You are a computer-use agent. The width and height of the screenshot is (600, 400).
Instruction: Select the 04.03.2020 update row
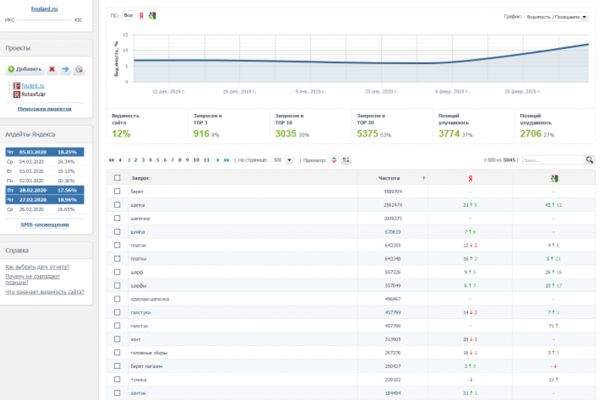point(45,162)
